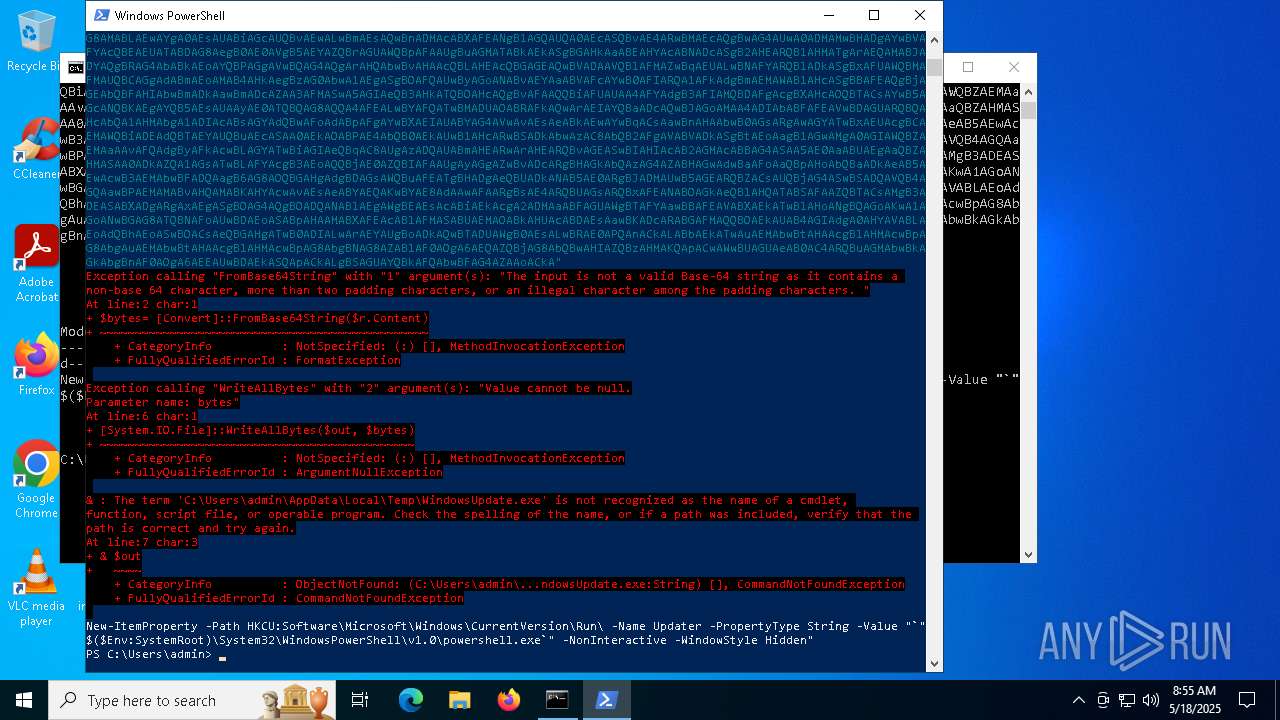
Task: Click the search box landmark illustration
Action: tap(295, 700)
